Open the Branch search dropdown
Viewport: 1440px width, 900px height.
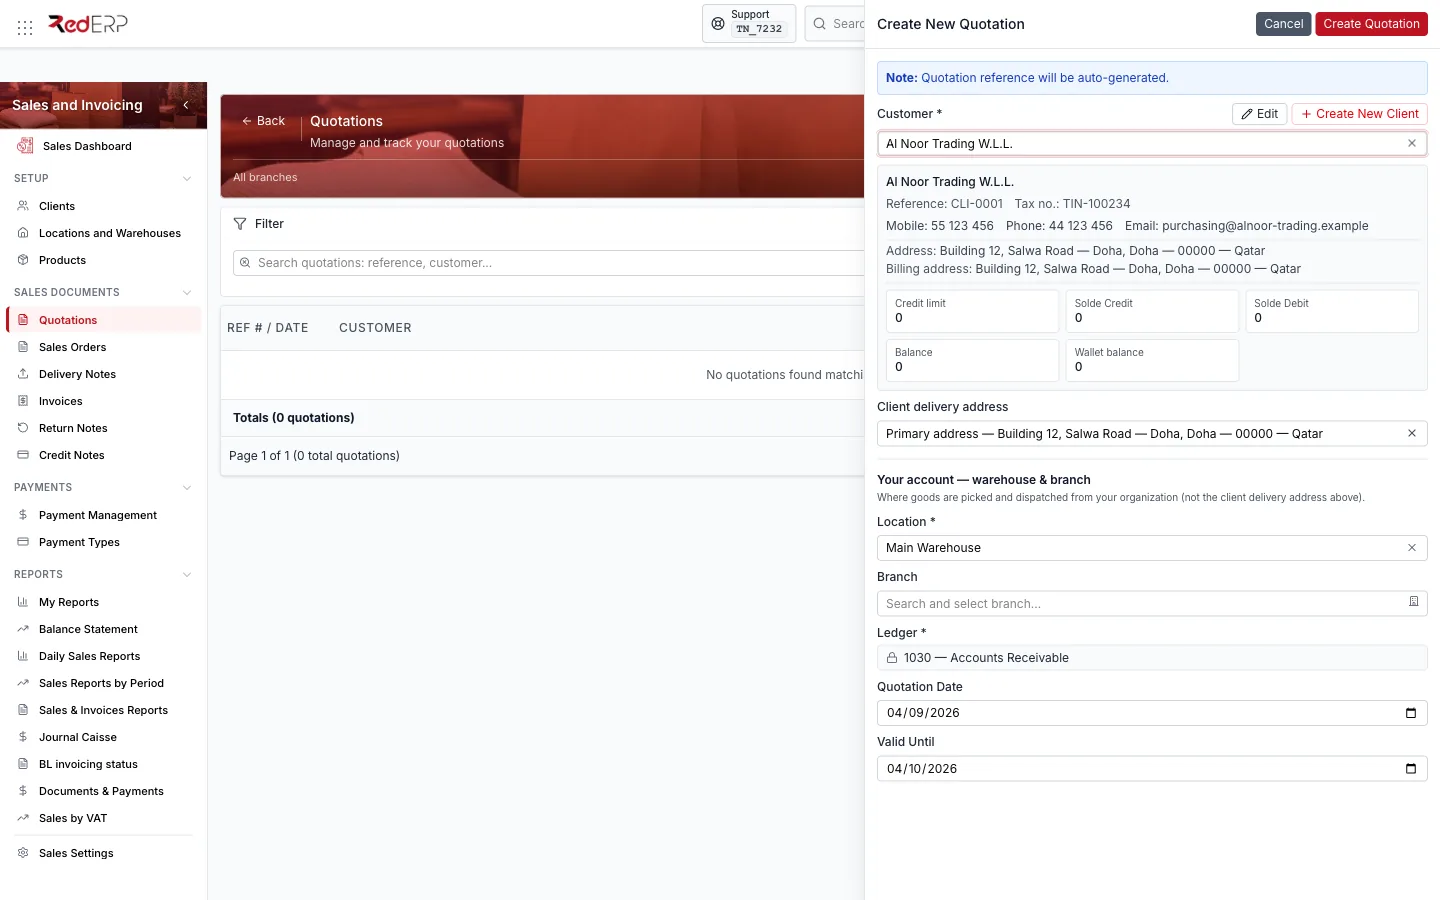click(x=1152, y=604)
